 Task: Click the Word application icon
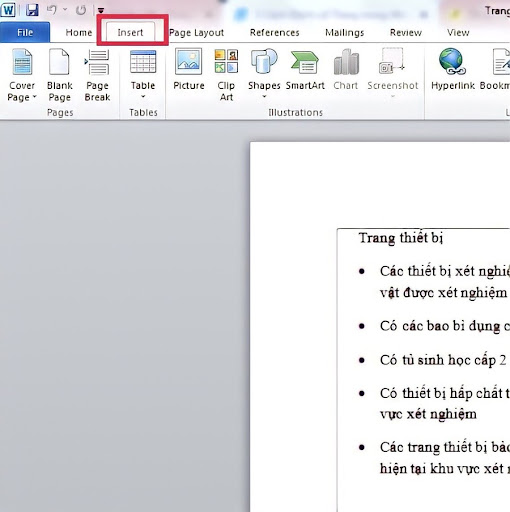point(8,10)
